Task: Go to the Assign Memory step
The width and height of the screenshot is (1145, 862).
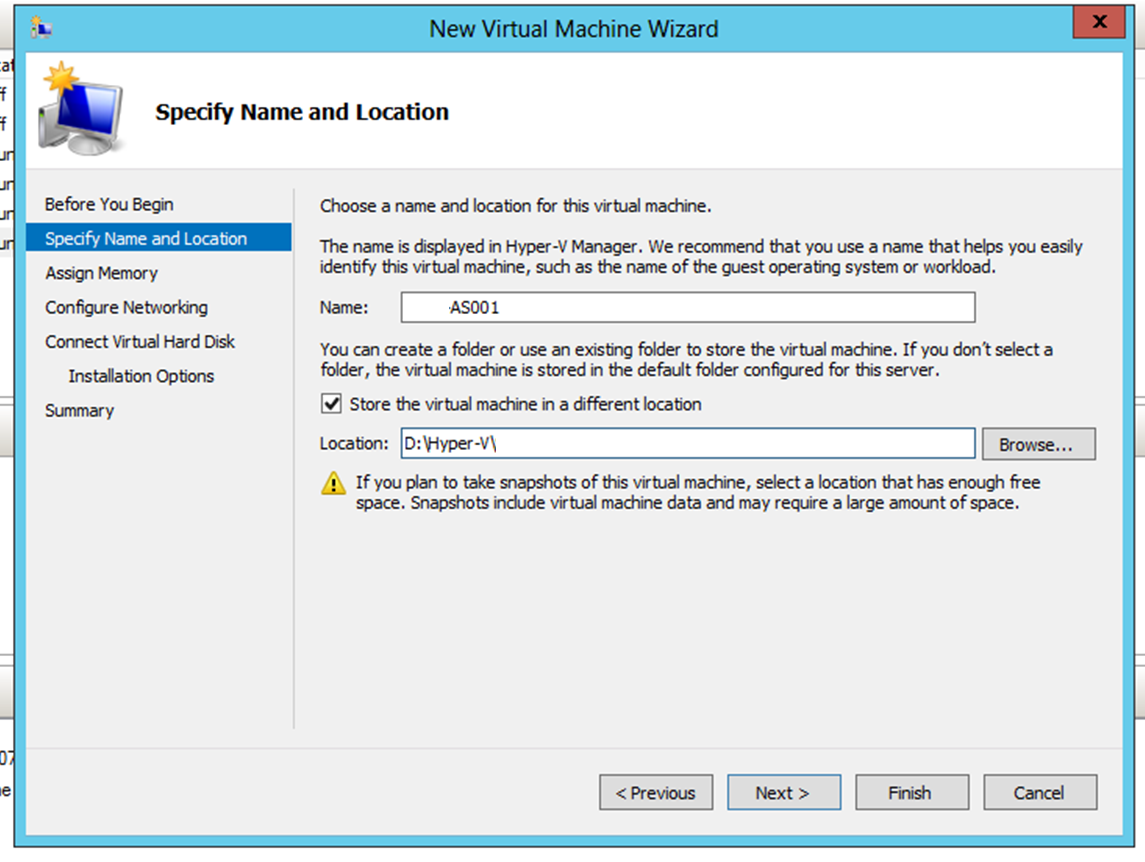Action: (x=102, y=273)
